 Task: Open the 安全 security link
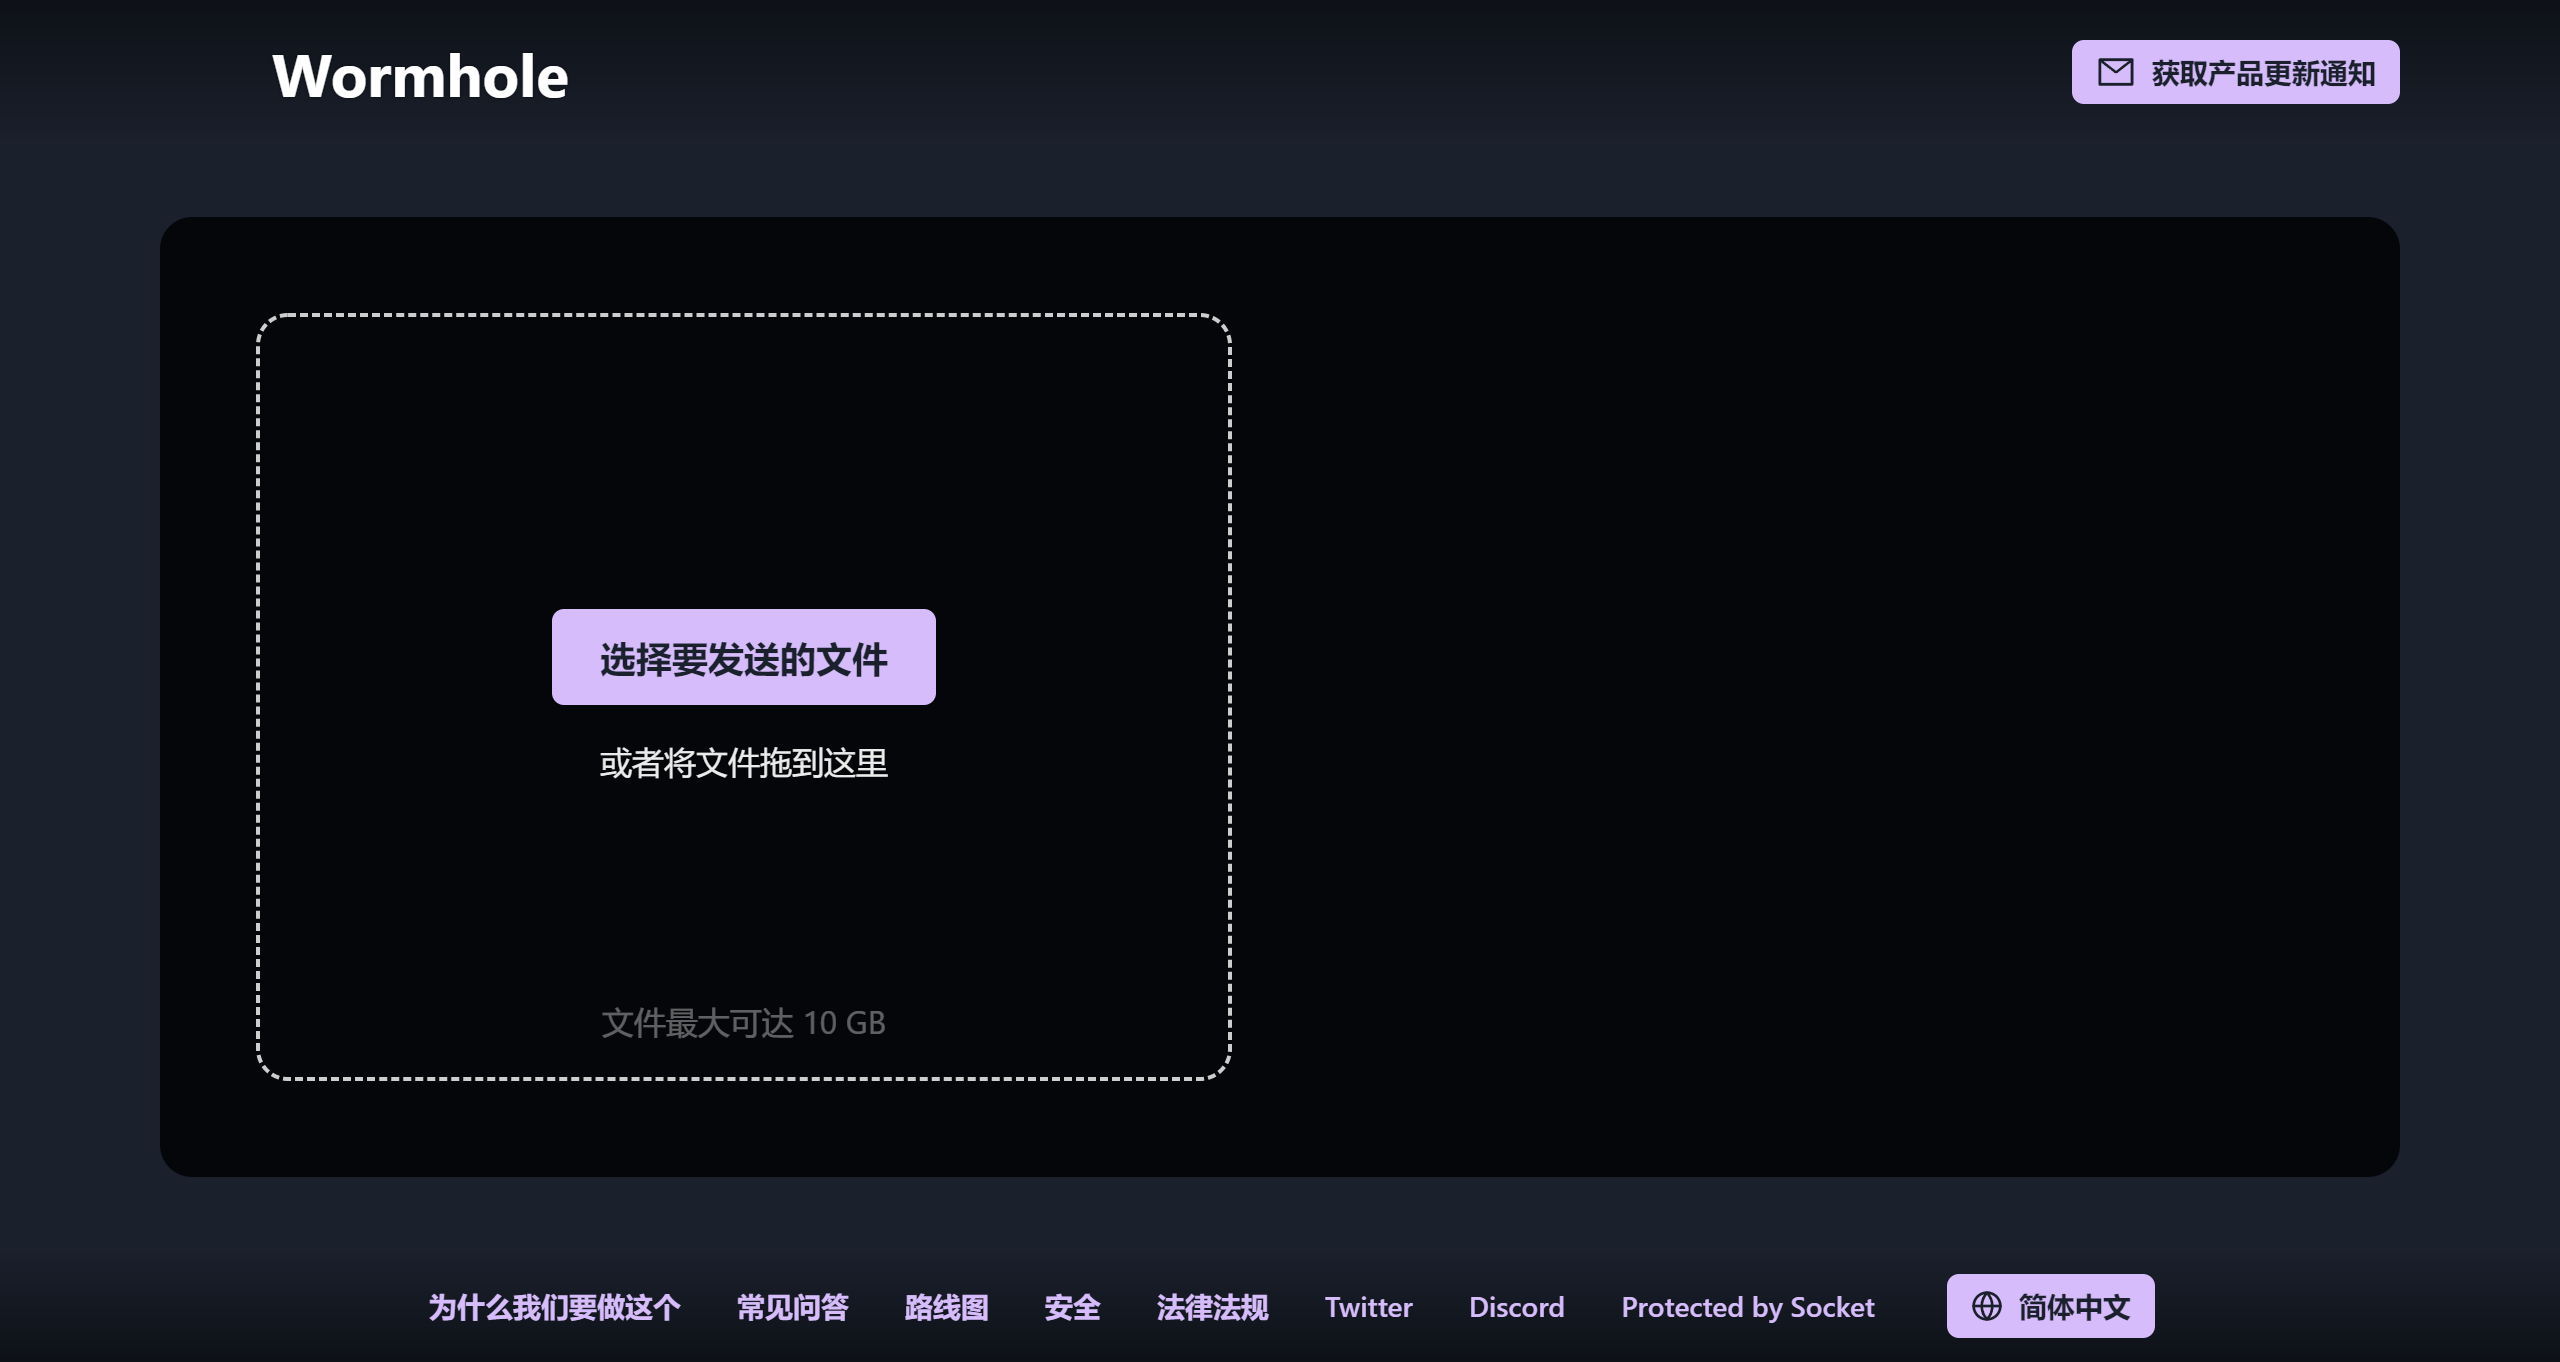click(1072, 1307)
